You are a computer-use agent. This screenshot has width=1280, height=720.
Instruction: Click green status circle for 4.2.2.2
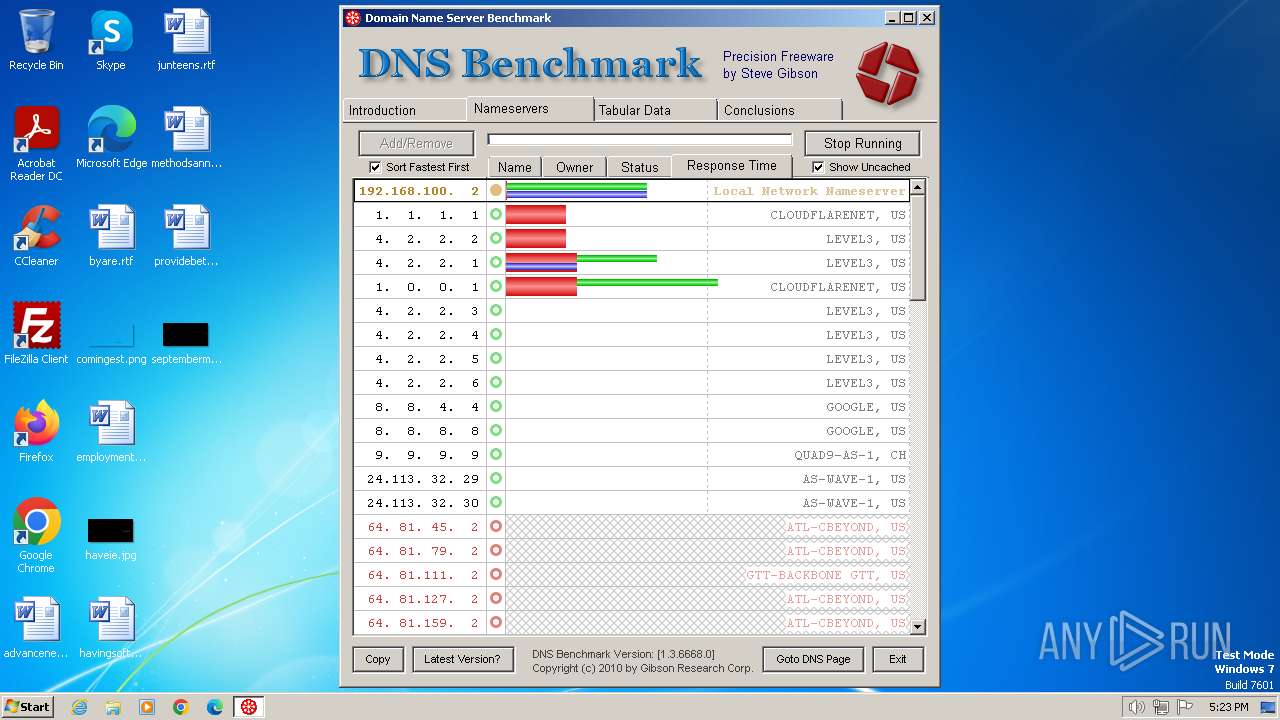496,238
